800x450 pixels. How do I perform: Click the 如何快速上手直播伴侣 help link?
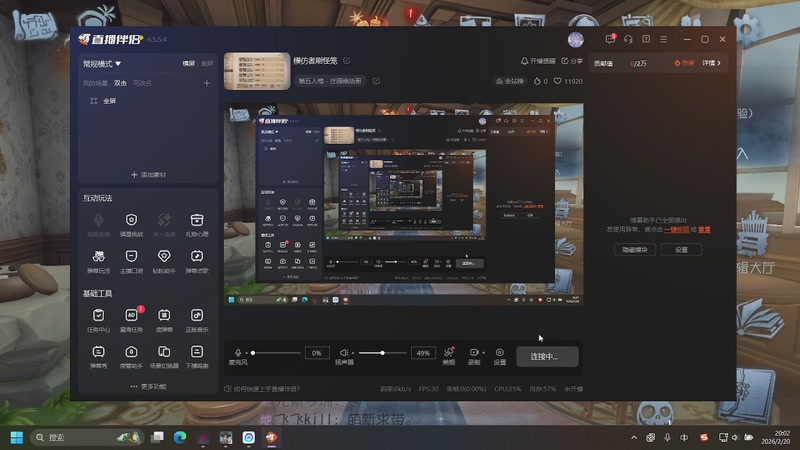(262, 389)
